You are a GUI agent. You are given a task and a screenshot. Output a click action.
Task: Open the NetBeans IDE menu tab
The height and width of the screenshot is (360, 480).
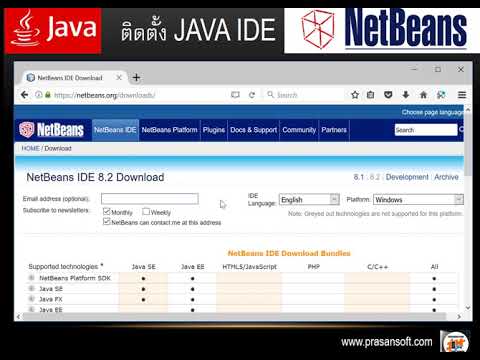115,130
